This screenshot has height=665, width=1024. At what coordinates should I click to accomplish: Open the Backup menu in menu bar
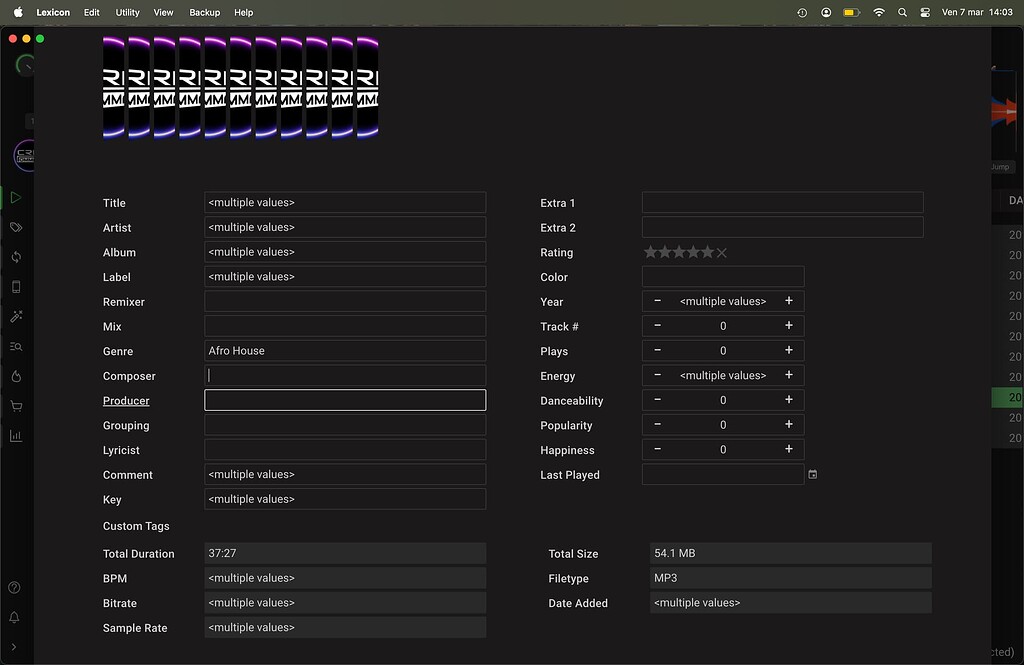click(x=204, y=13)
